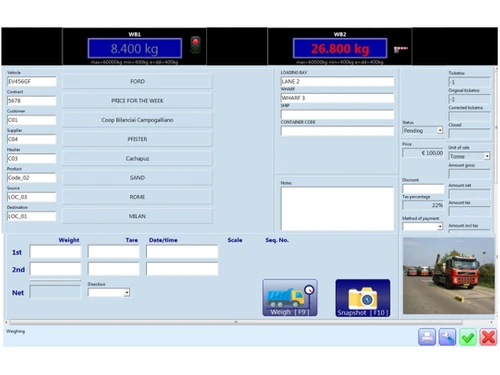Click the Customer field C01

coord(32,120)
